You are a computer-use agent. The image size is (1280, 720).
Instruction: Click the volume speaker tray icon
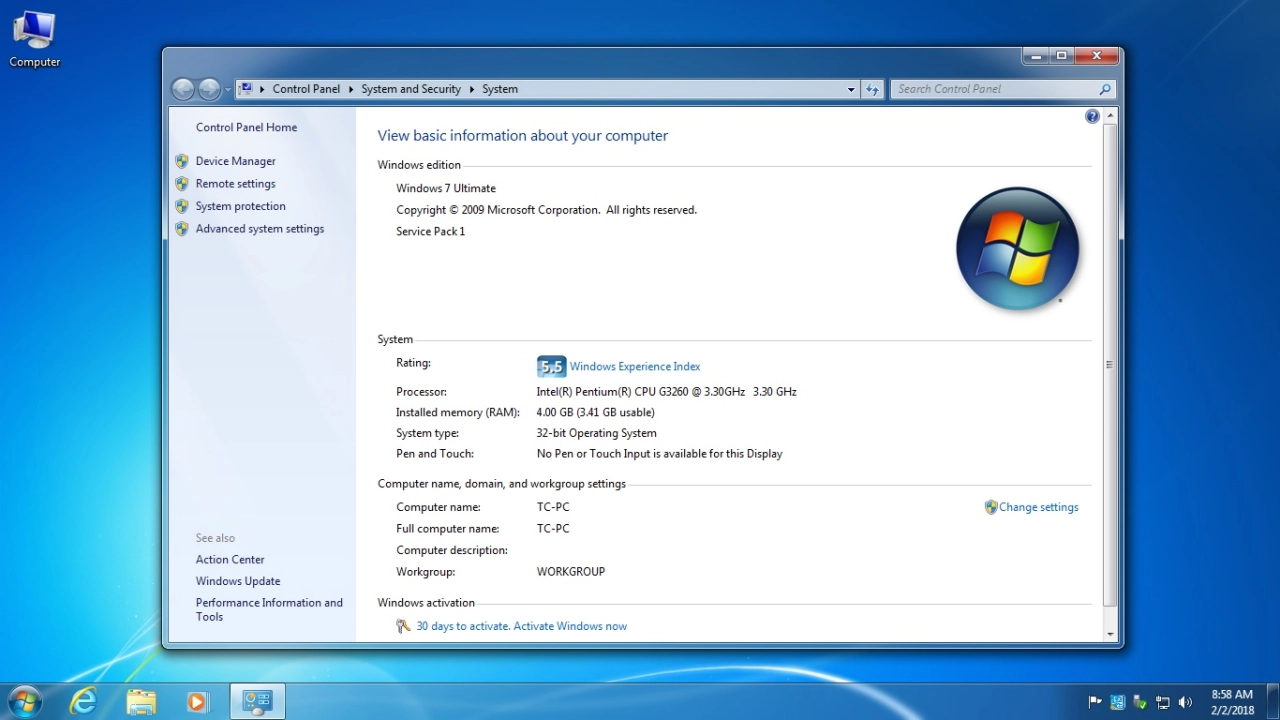1185,702
